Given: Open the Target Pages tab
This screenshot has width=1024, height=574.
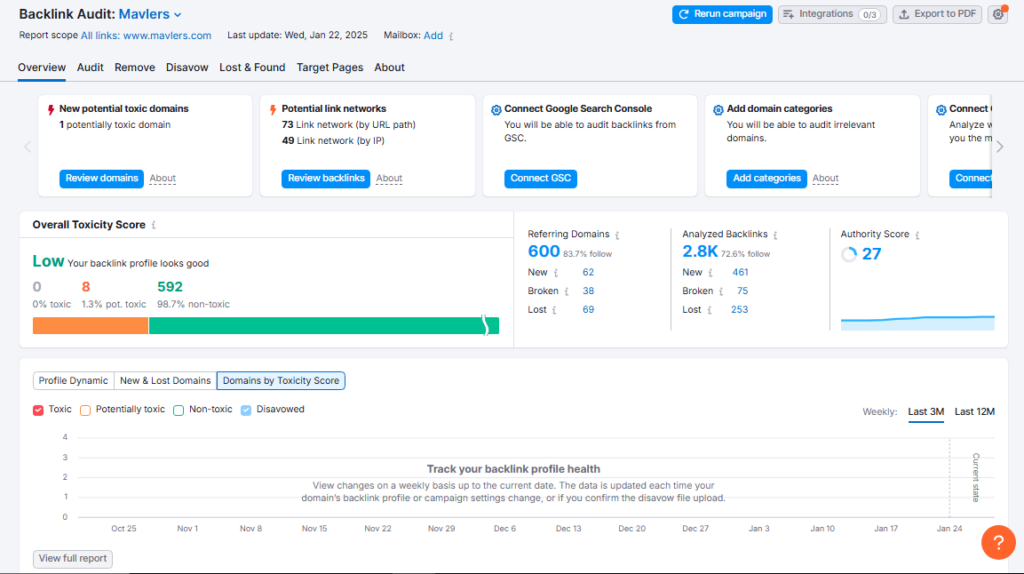Looking at the screenshot, I should coord(330,67).
